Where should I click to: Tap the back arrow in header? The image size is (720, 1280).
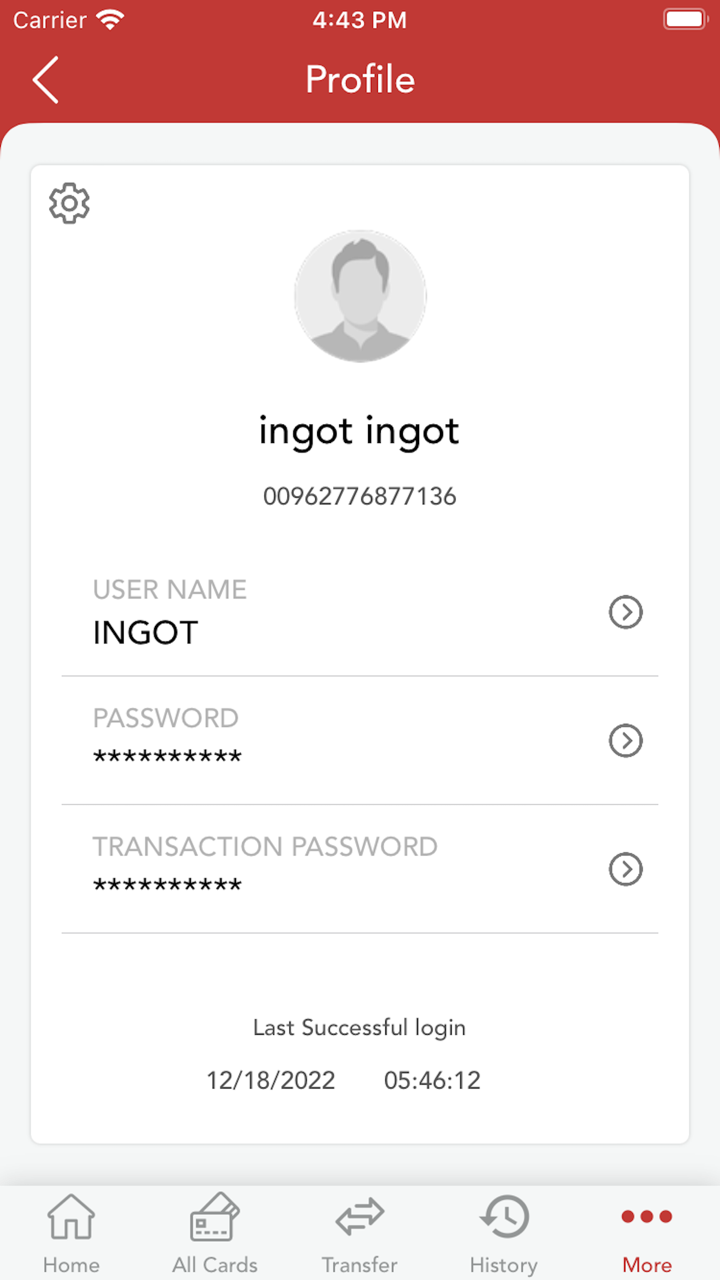click(x=46, y=80)
